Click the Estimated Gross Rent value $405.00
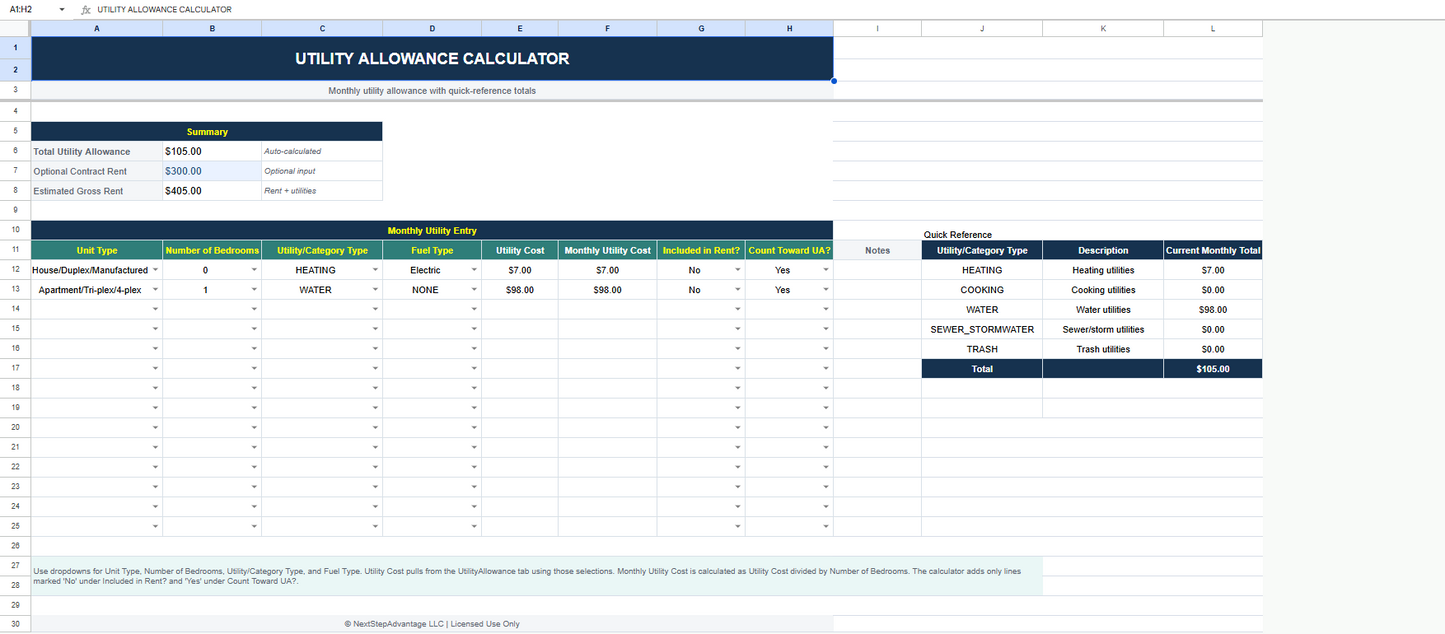This screenshot has width=1445, height=634. coord(212,191)
